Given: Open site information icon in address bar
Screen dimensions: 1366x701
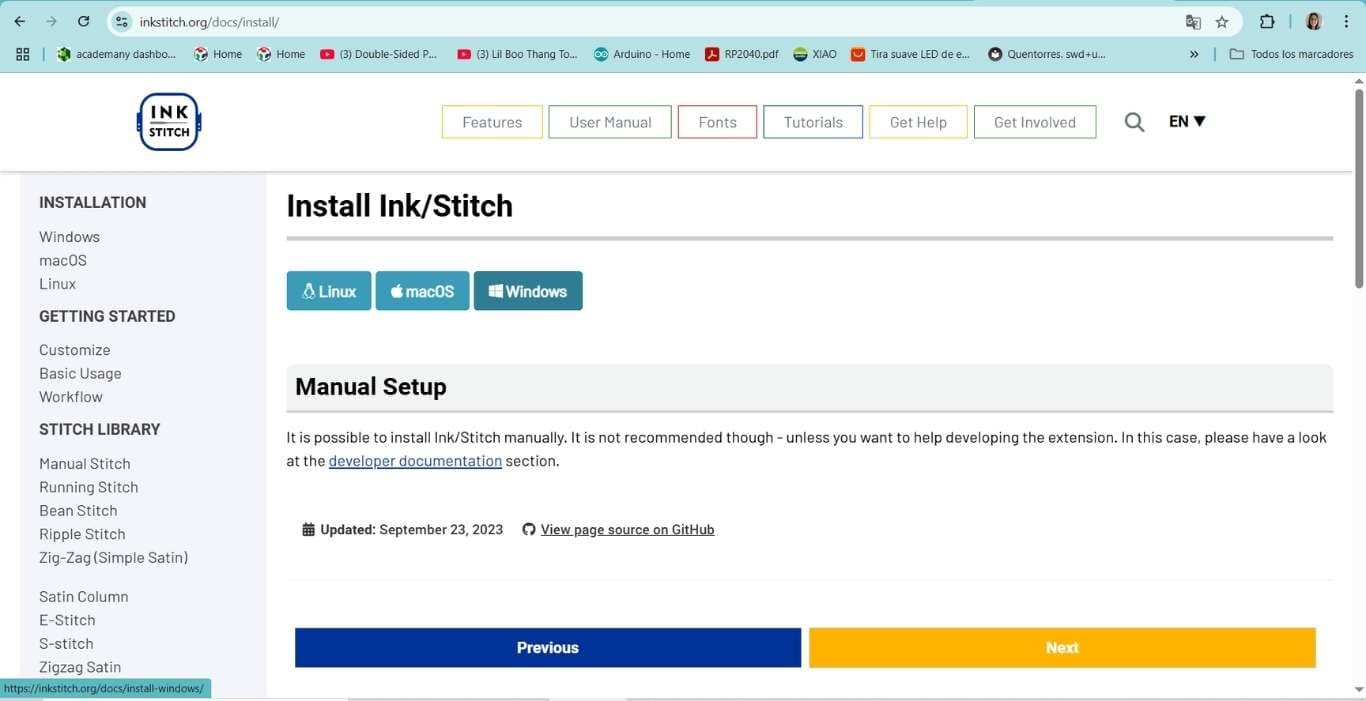Looking at the screenshot, I should (121, 21).
